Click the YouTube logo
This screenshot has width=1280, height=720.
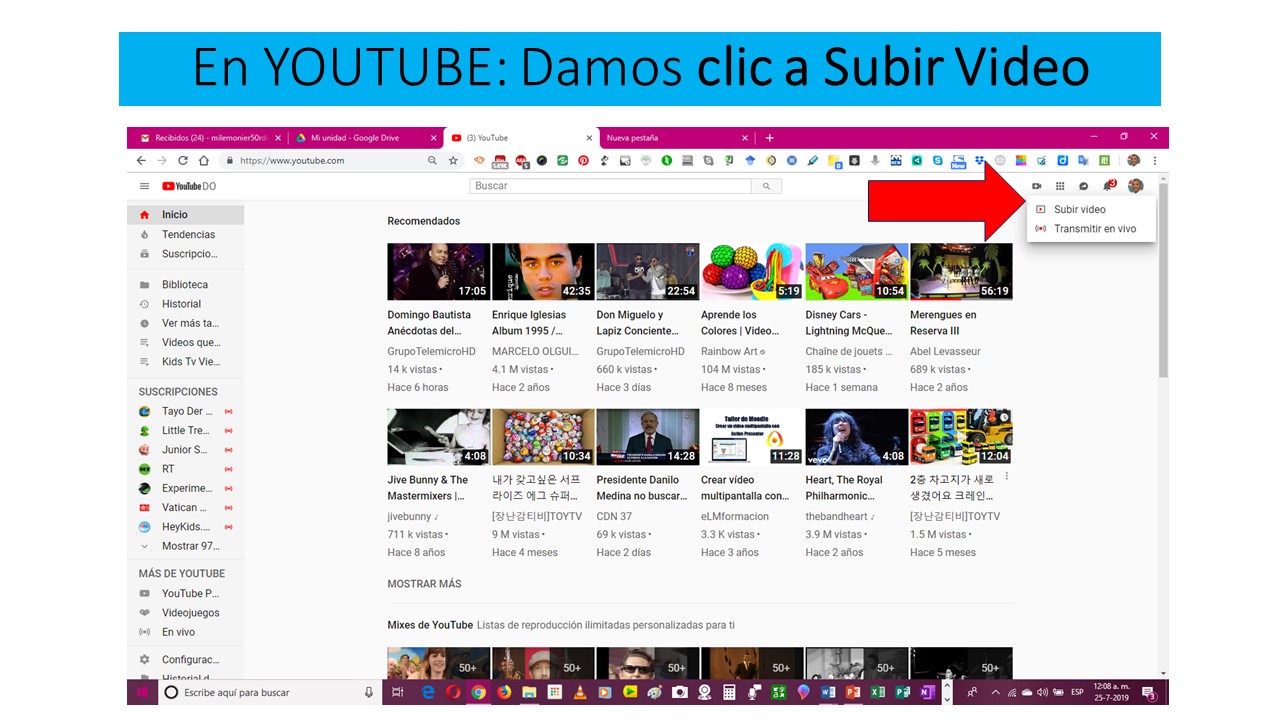[189, 186]
